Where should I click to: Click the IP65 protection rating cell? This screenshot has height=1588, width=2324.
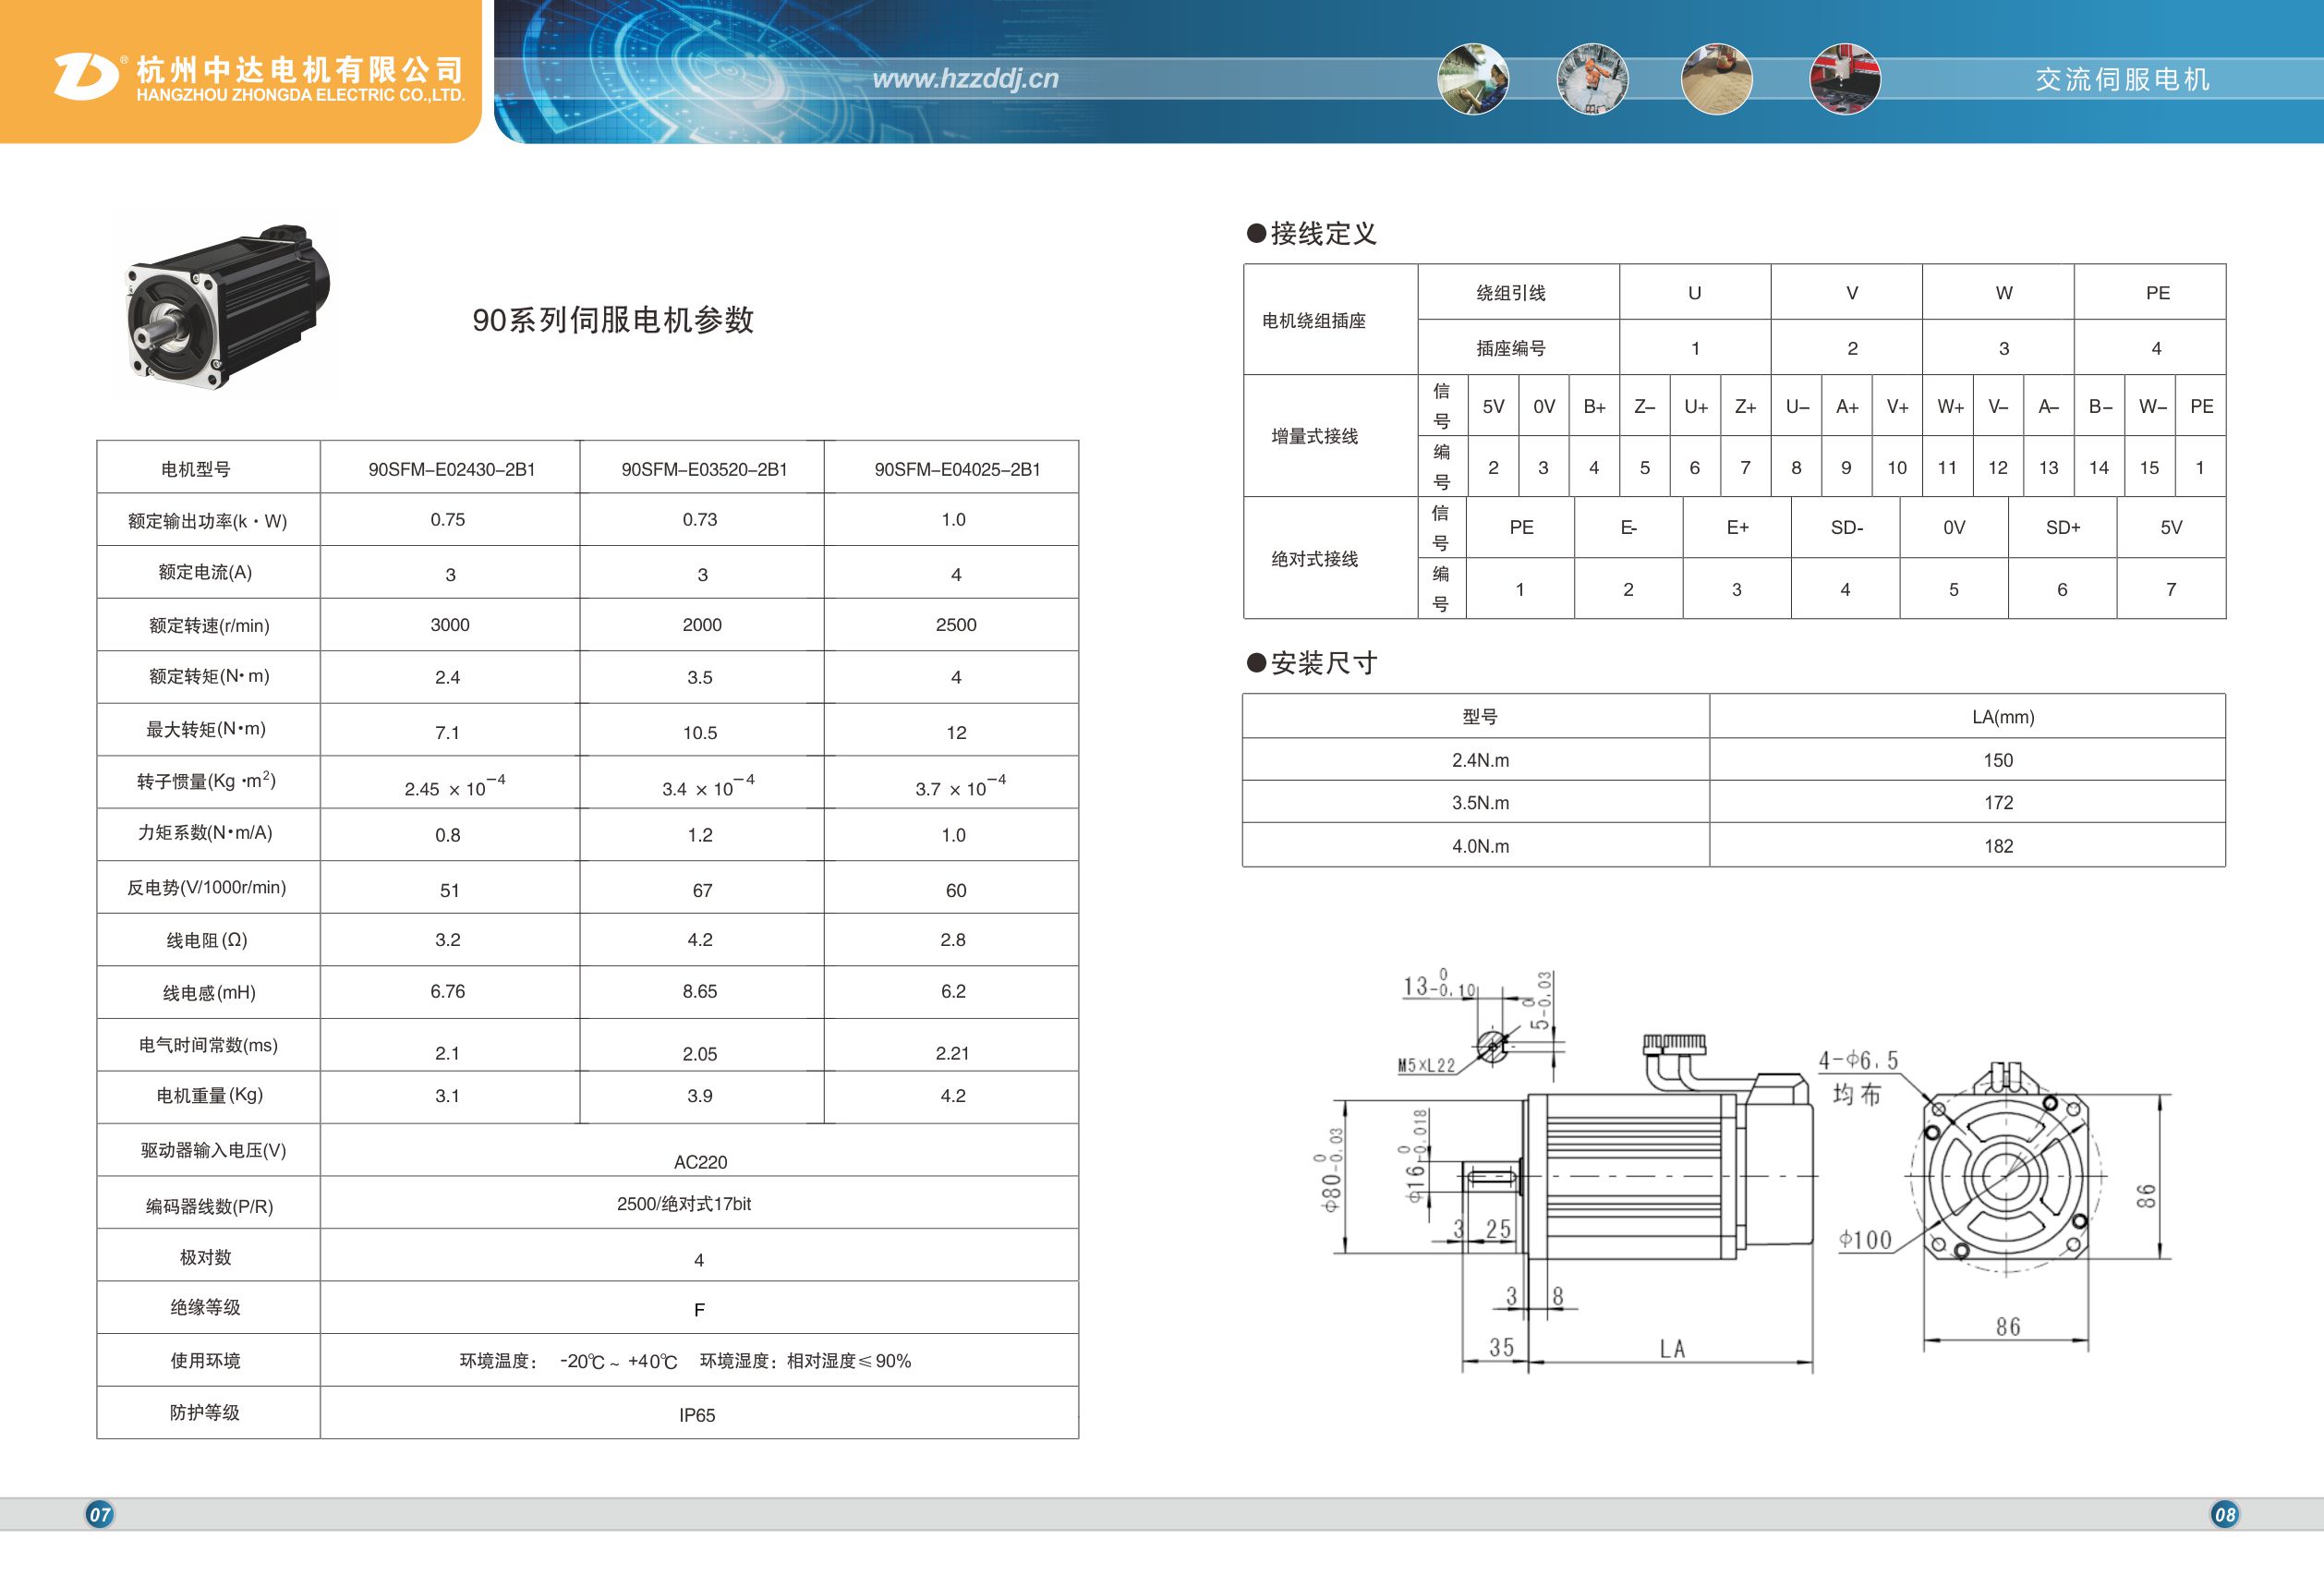(x=699, y=1412)
